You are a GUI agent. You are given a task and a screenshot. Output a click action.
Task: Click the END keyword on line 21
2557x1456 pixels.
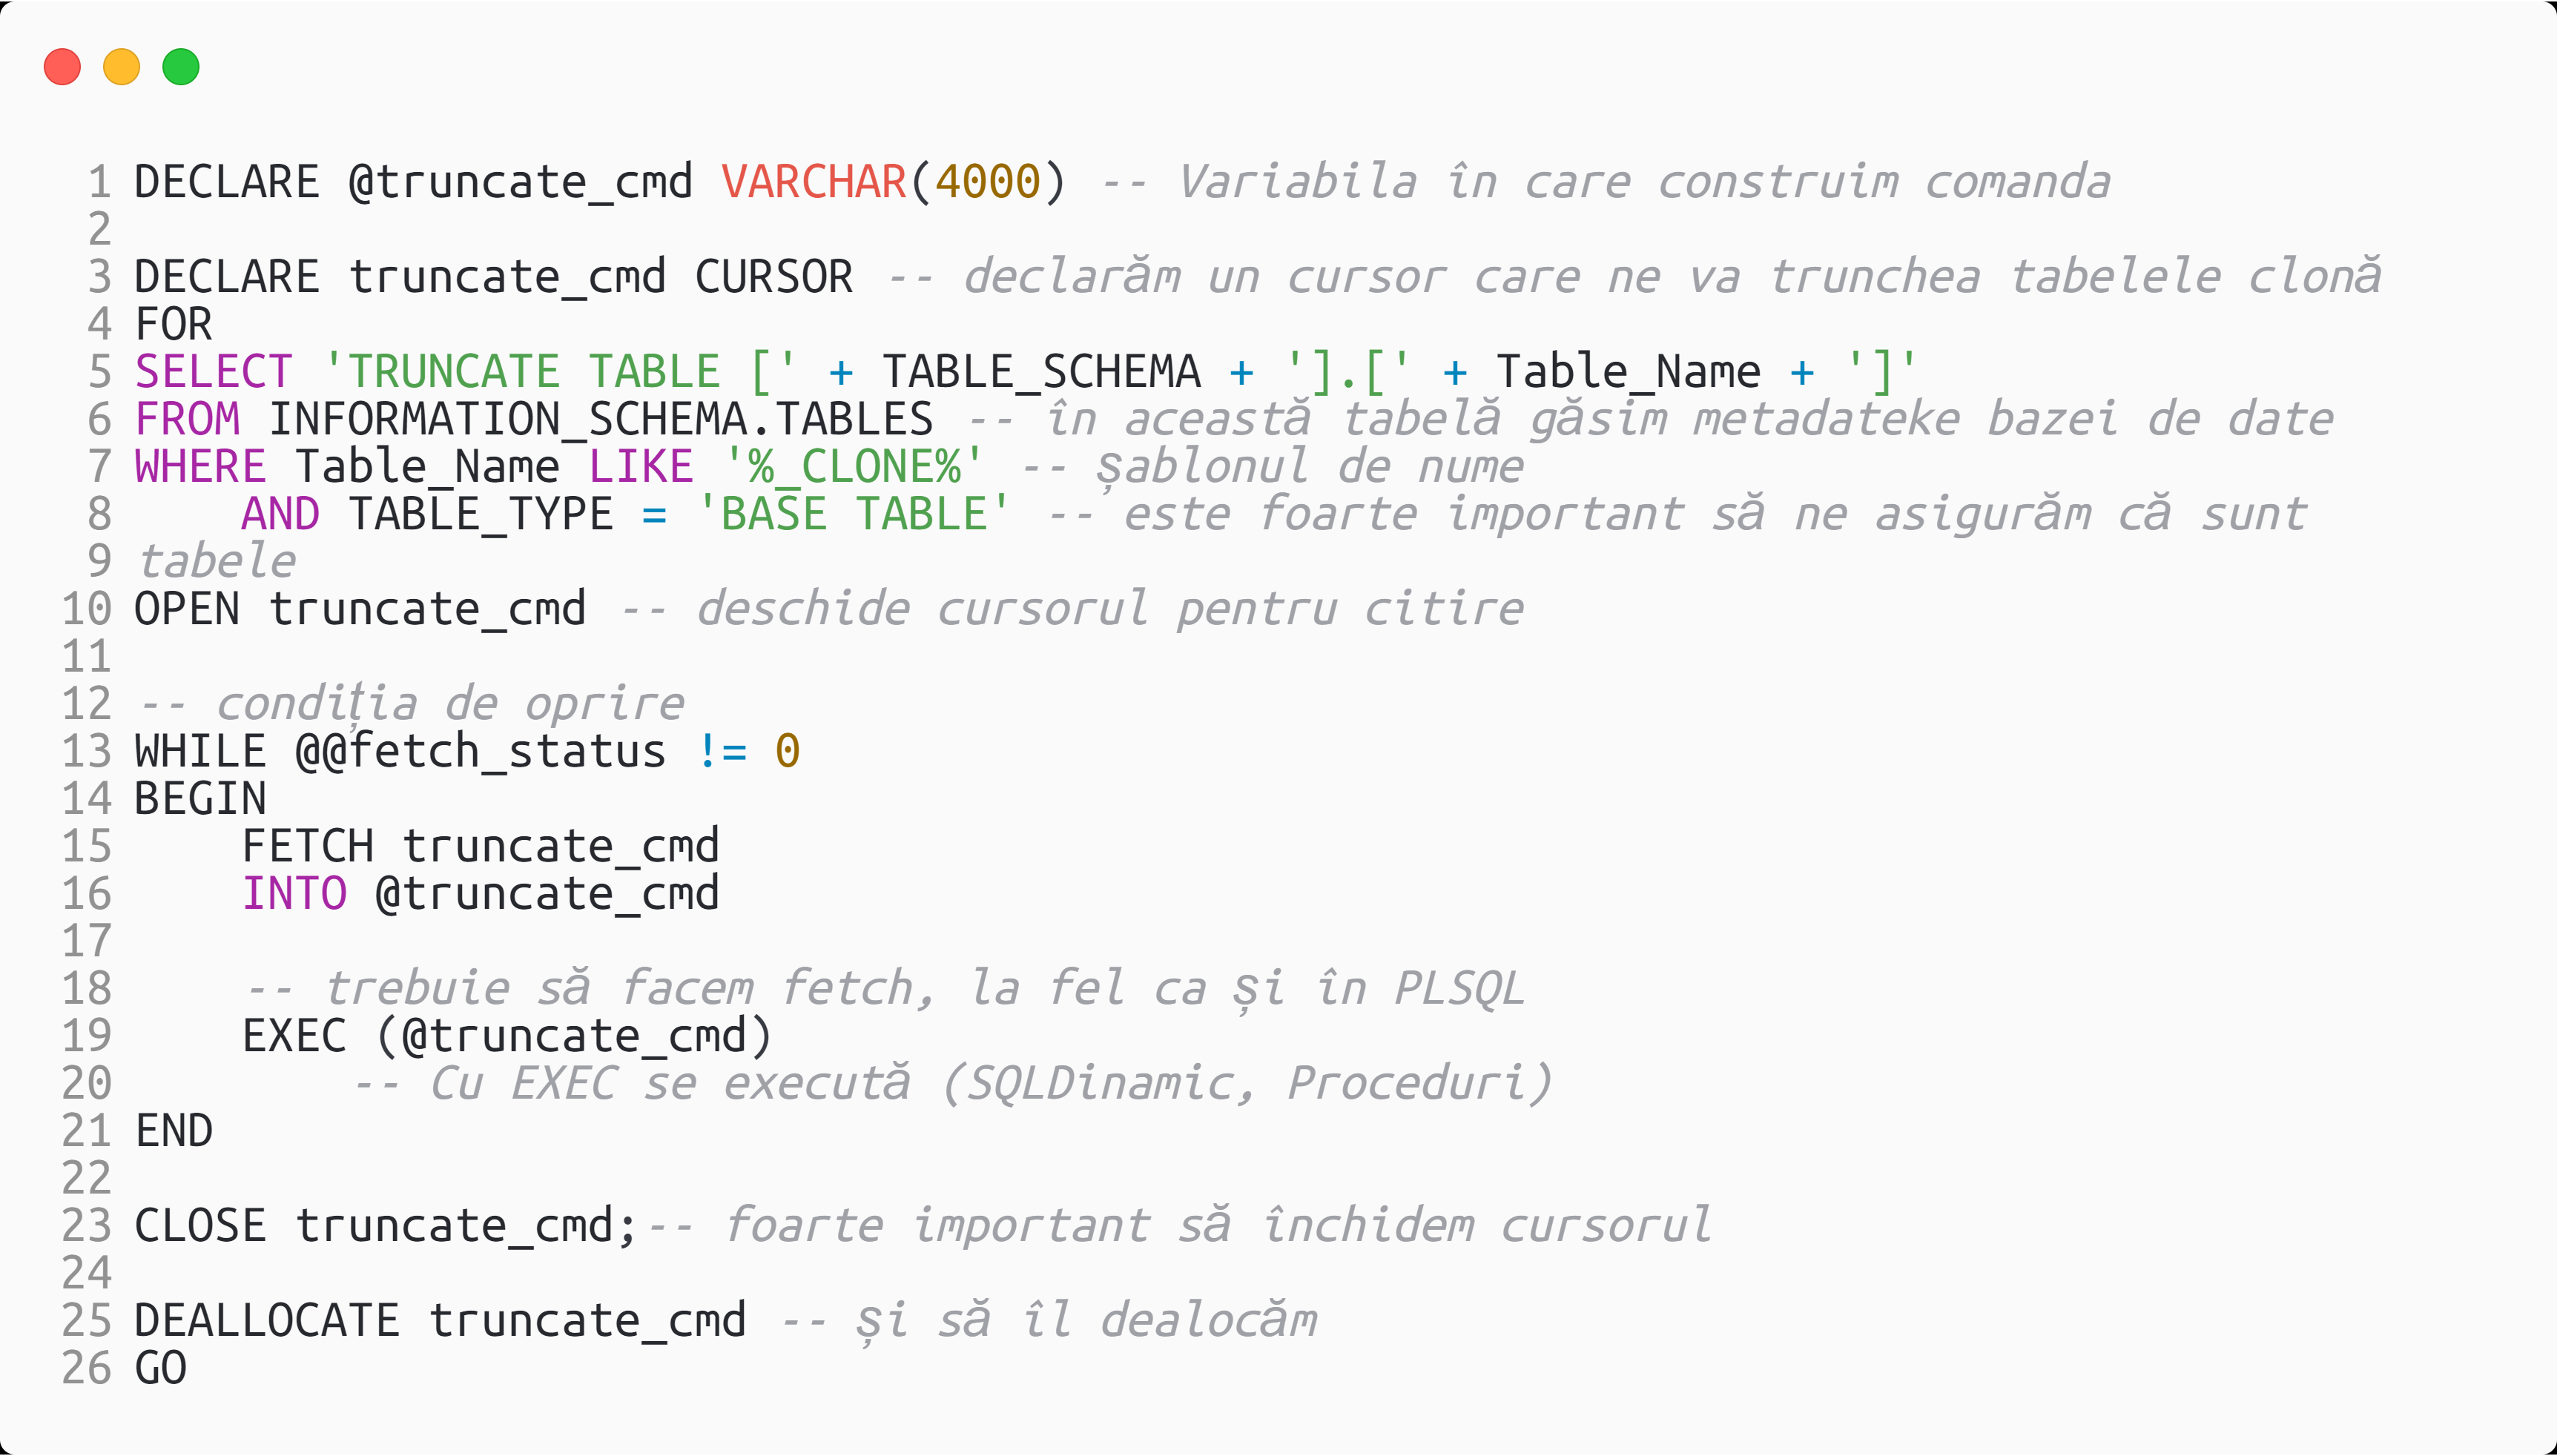tap(174, 1131)
